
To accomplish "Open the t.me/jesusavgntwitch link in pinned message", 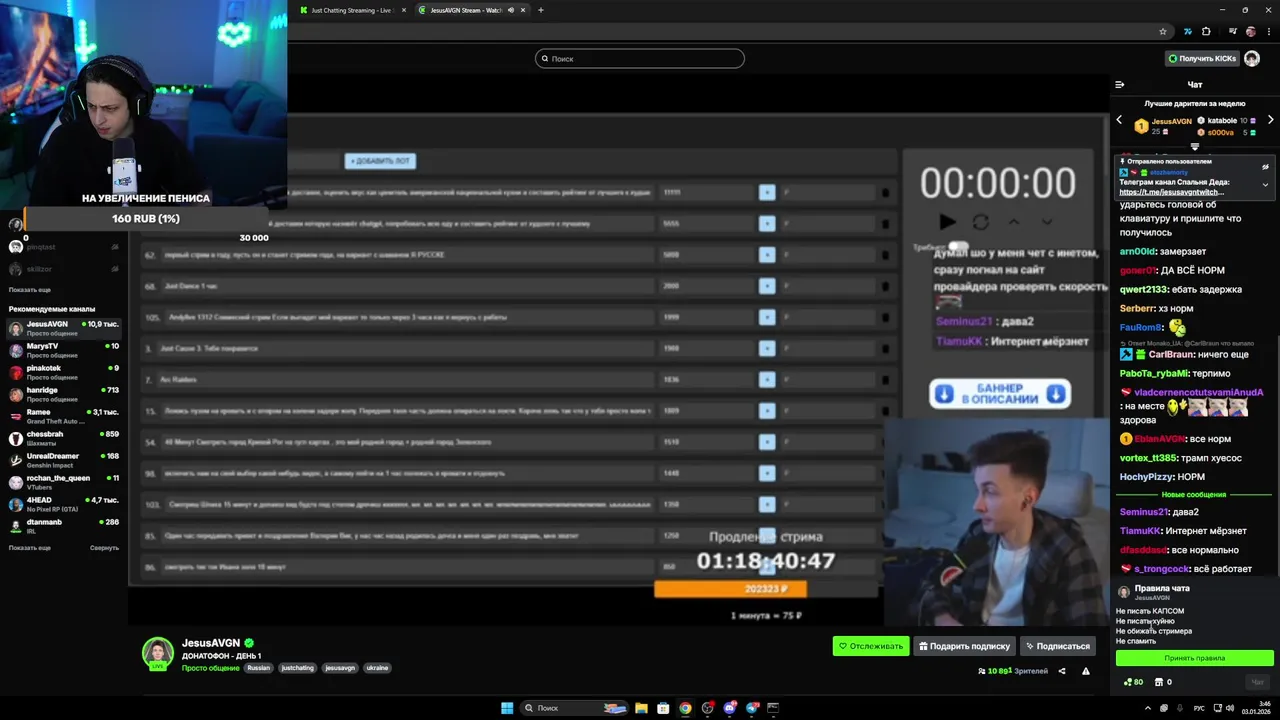I will tap(1169, 192).
